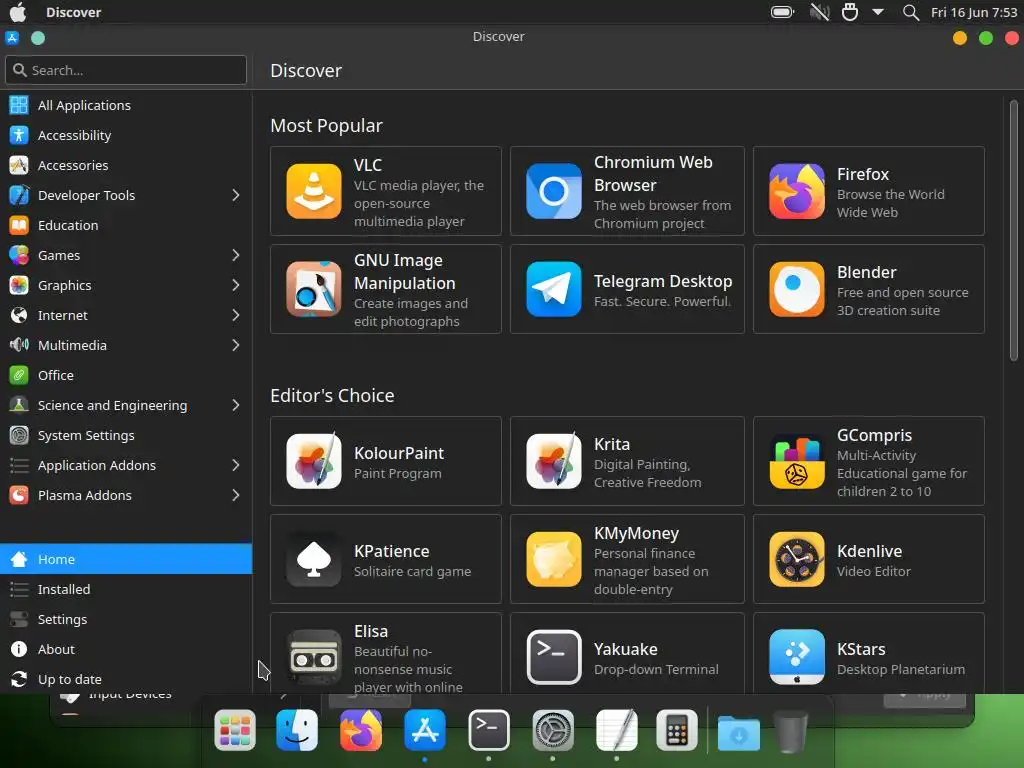Open the Discover menu in menu bar
The image size is (1024, 768).
tap(73, 12)
